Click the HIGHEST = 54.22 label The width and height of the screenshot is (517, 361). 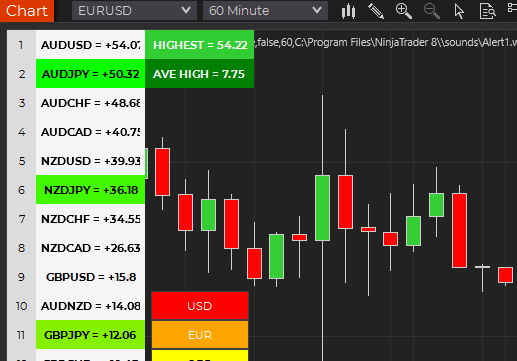pyautogui.click(x=200, y=45)
